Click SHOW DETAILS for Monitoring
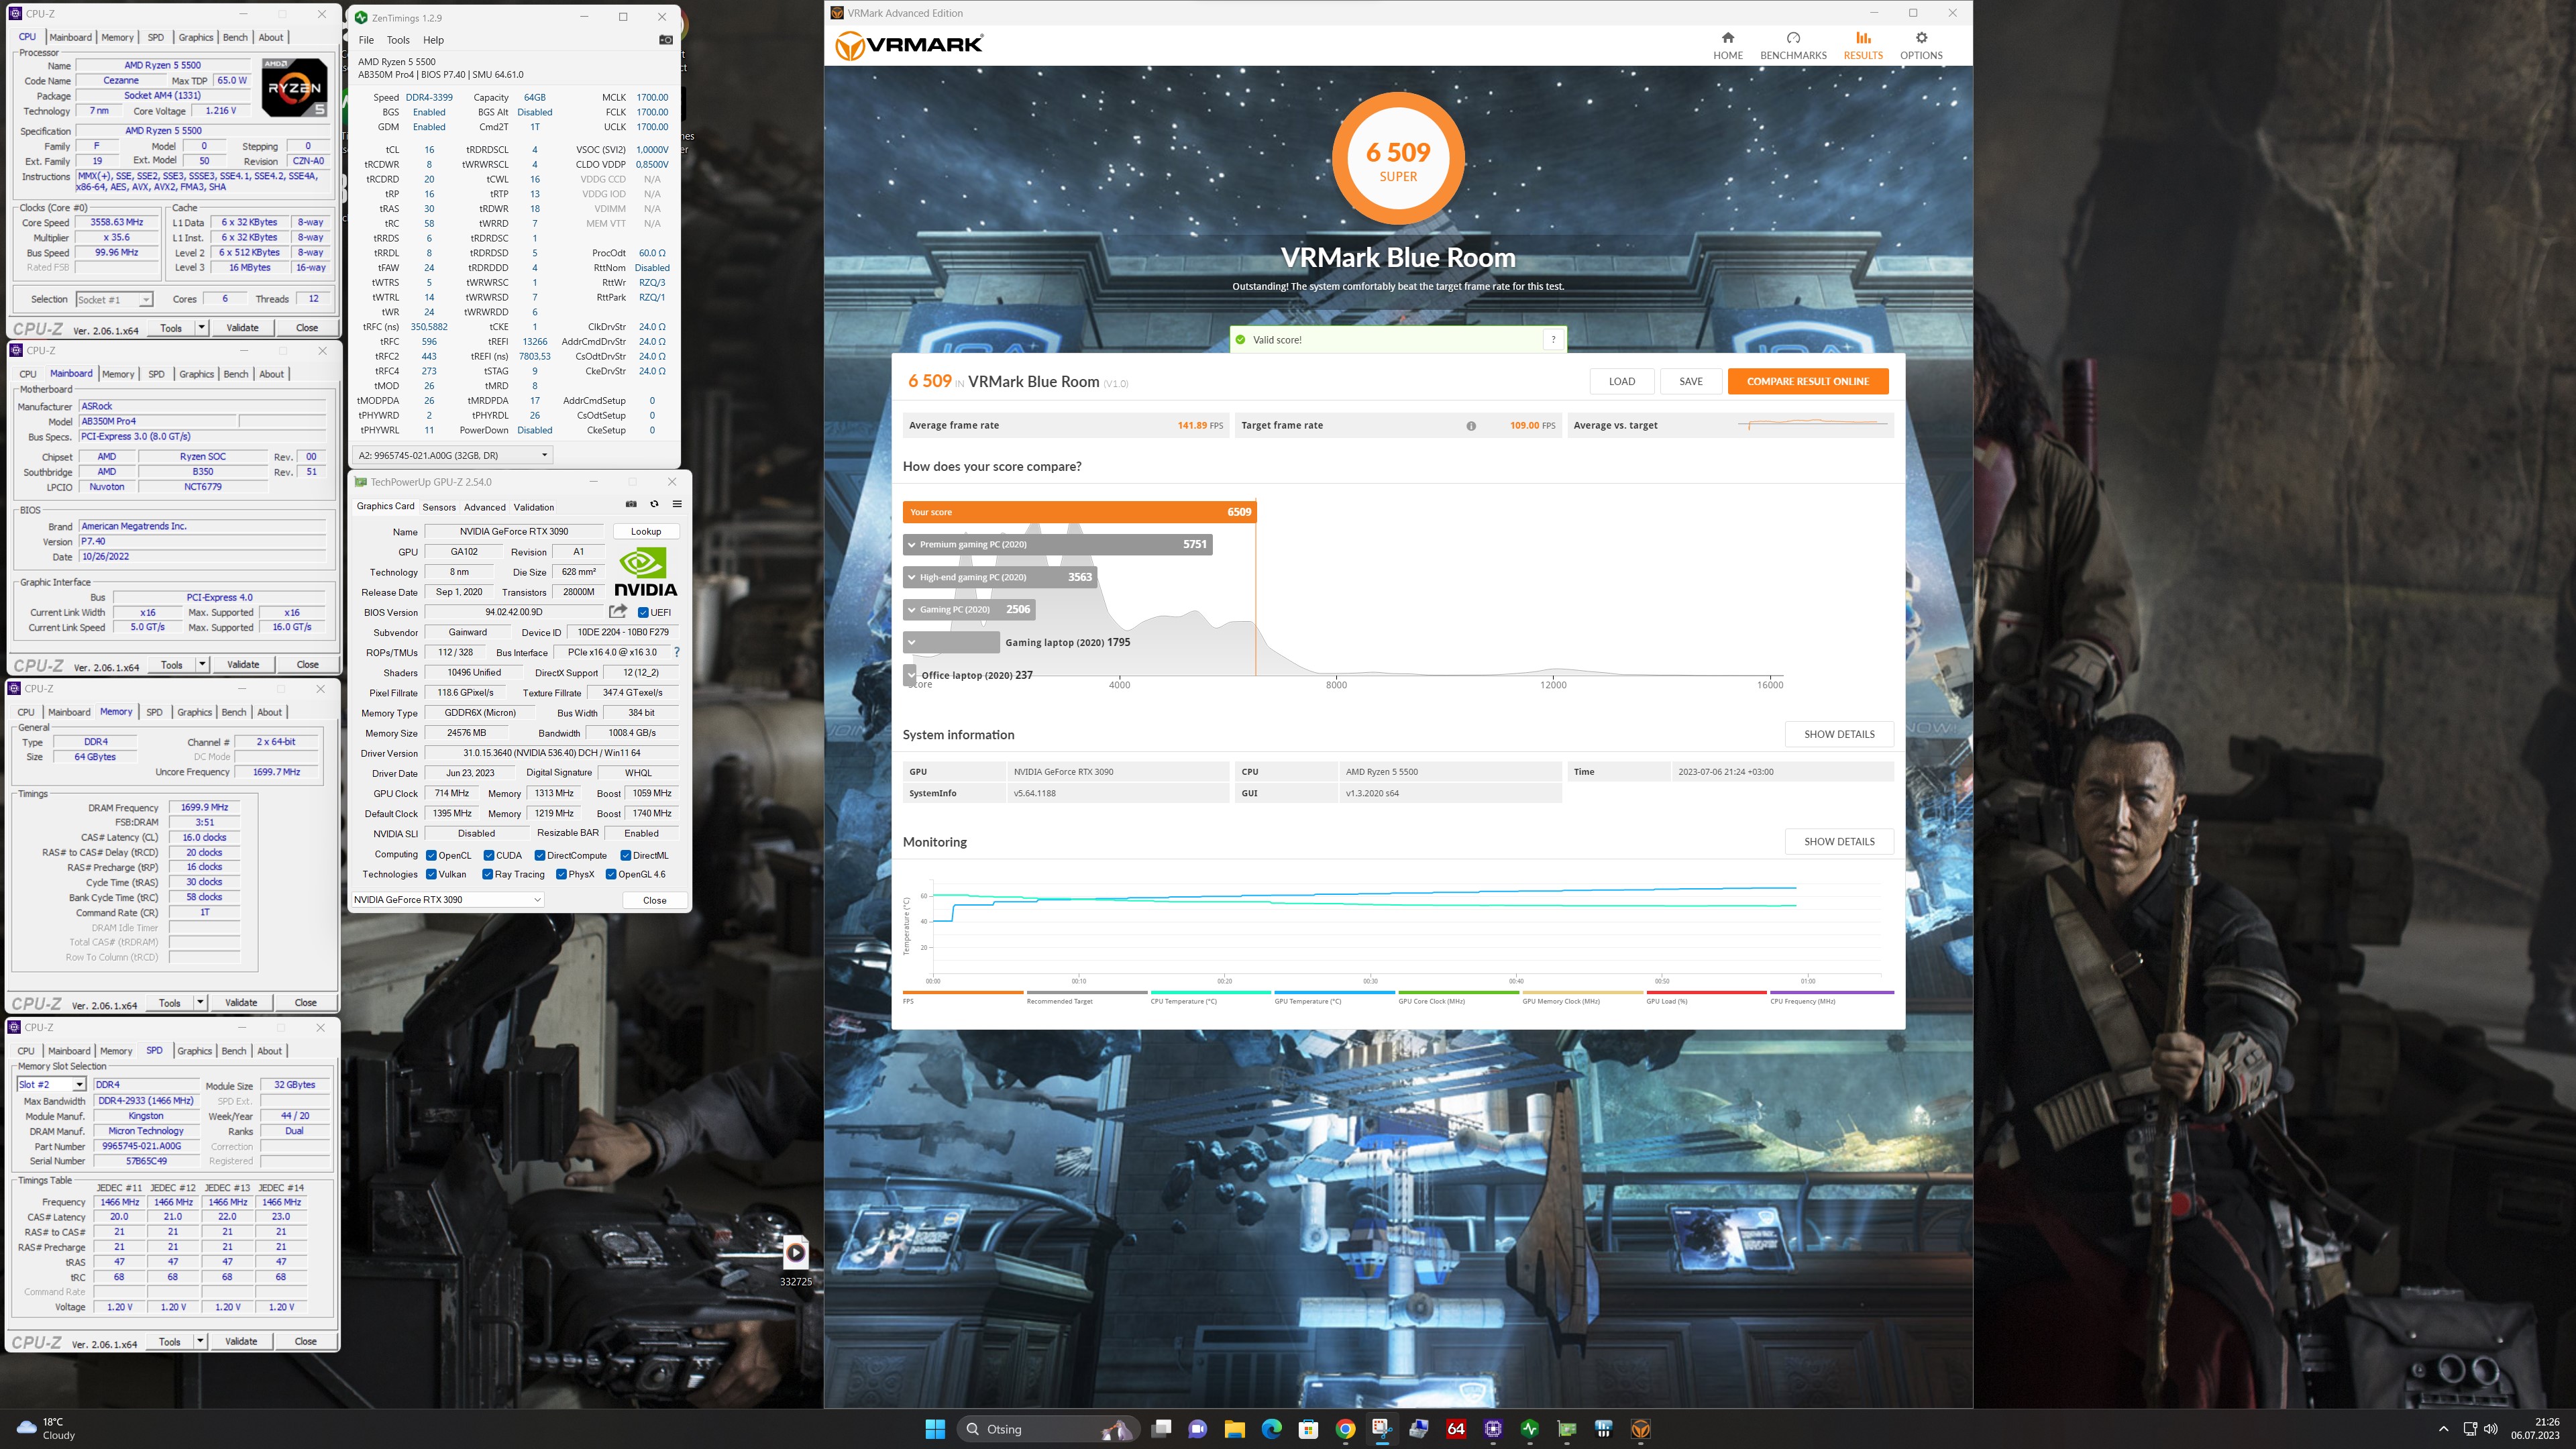Viewport: 2576px width, 1449px height. [1839, 842]
